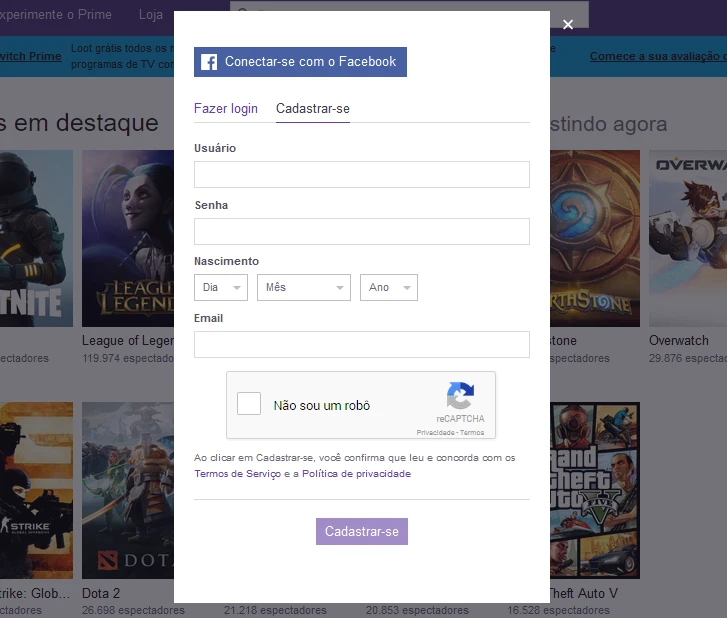Open League of Legends game cover

(x=128, y=238)
